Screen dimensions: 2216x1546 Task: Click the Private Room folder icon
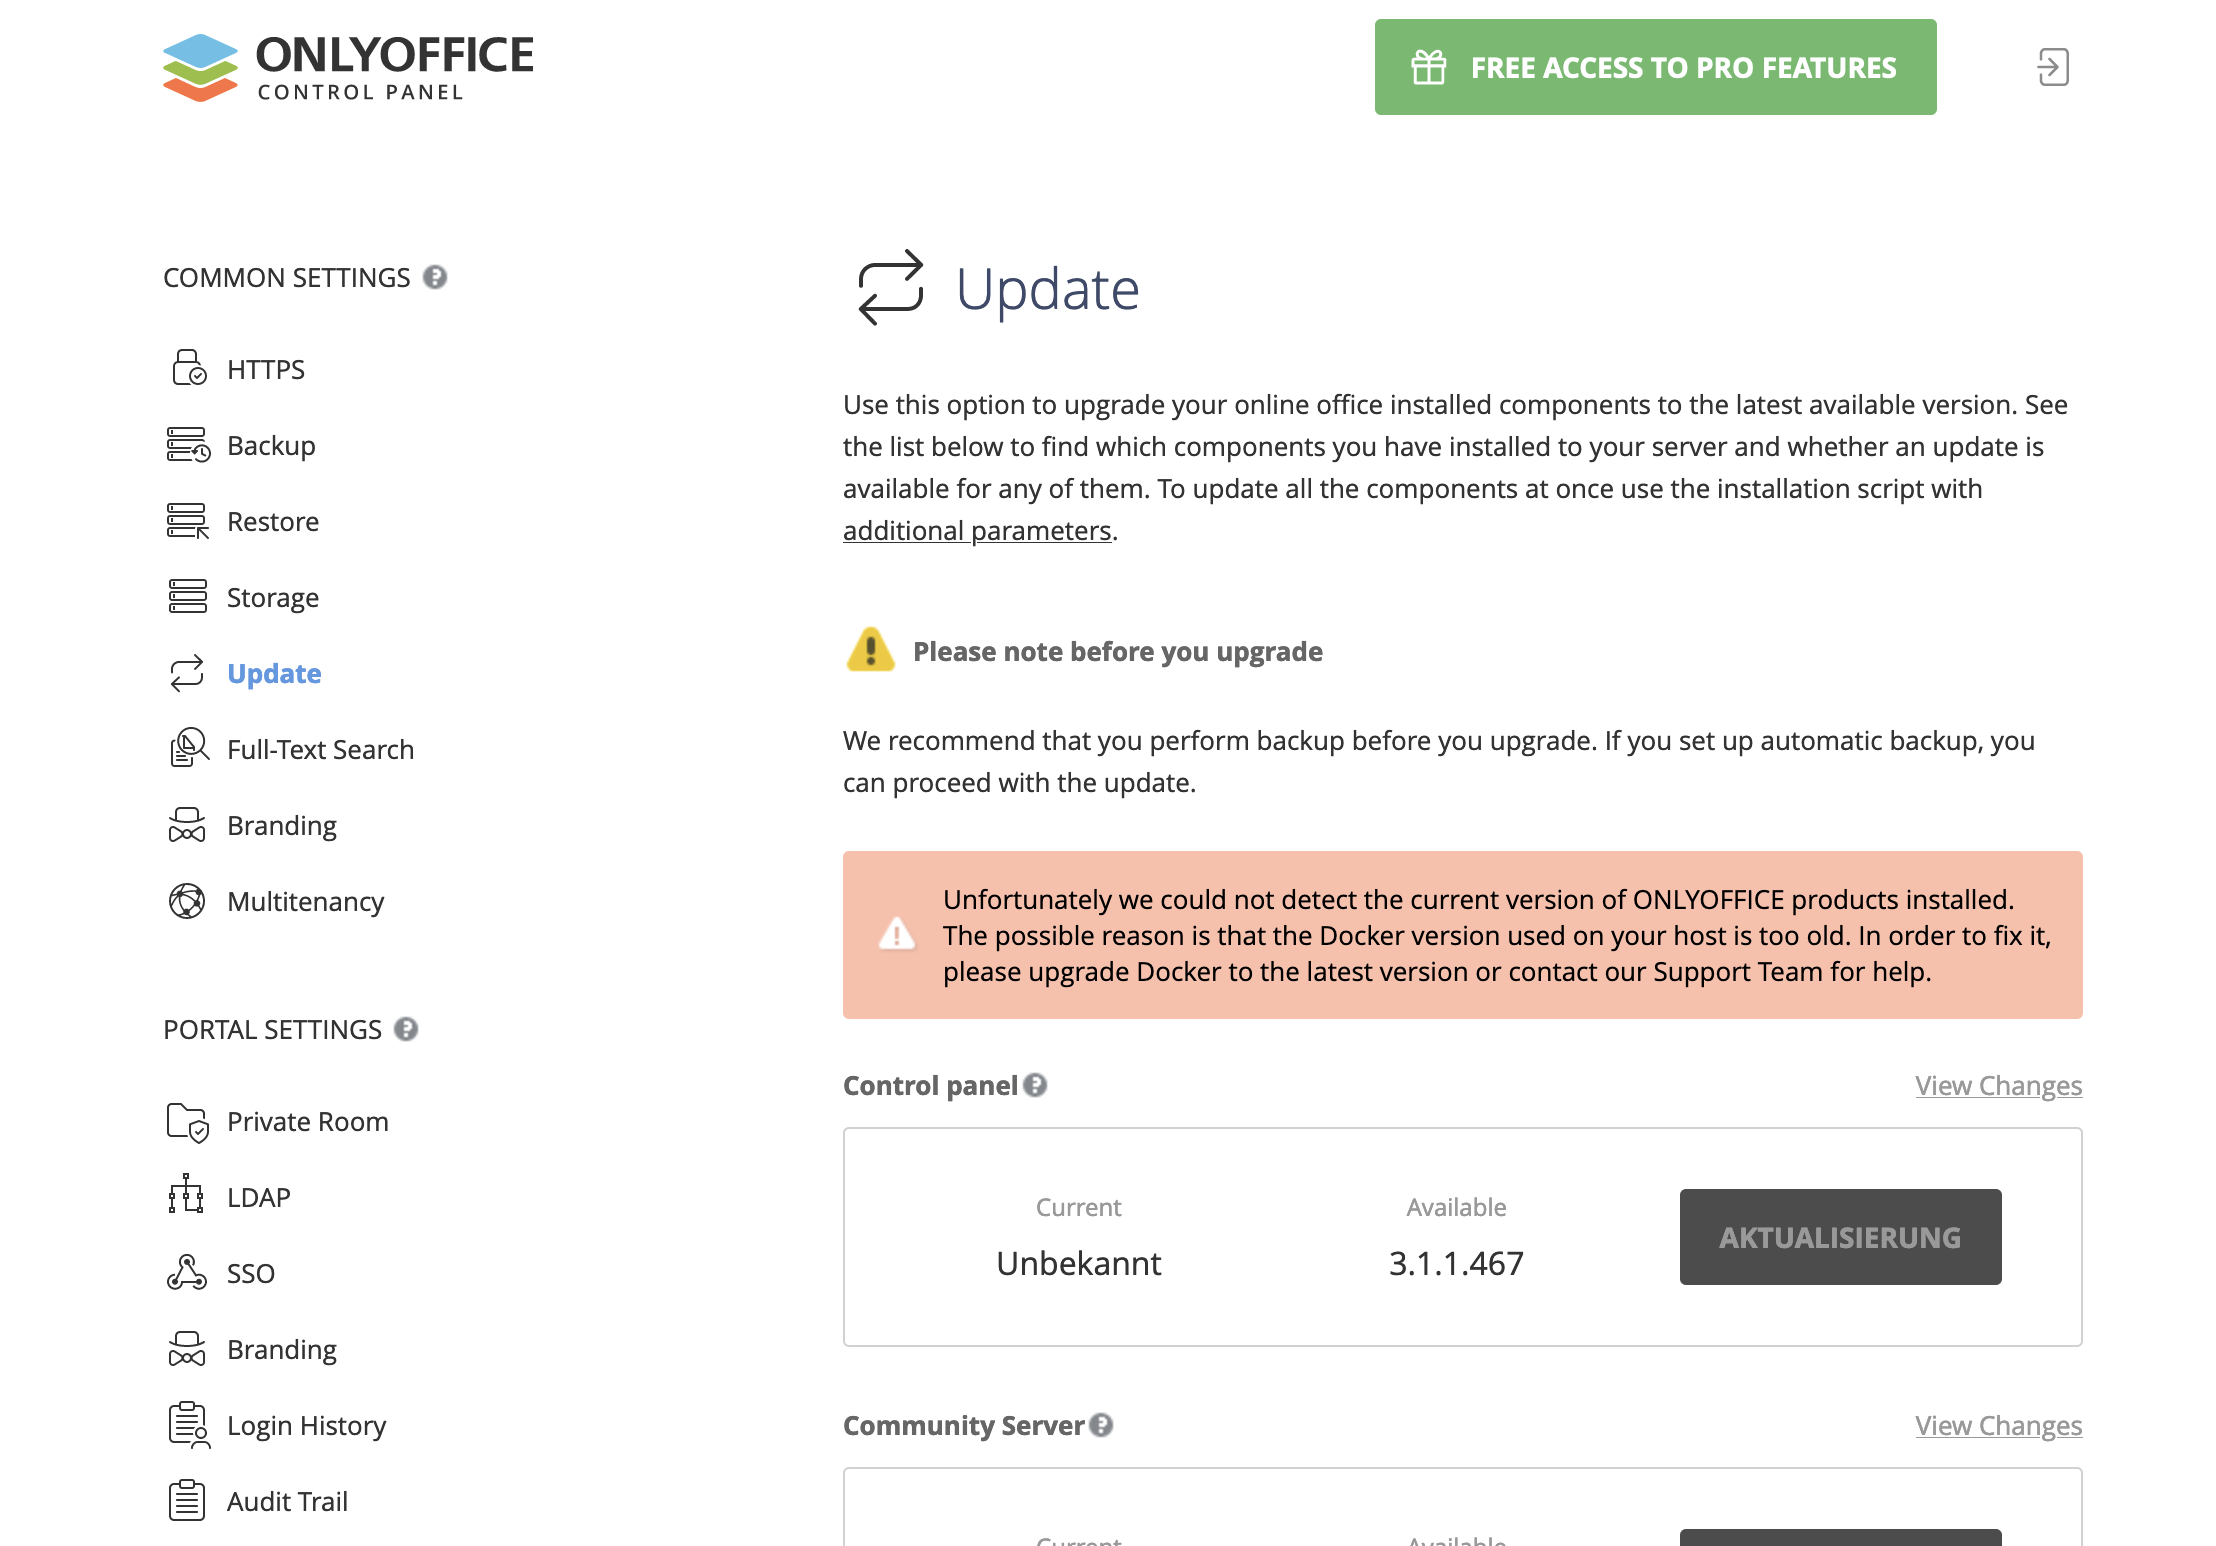tap(187, 1121)
